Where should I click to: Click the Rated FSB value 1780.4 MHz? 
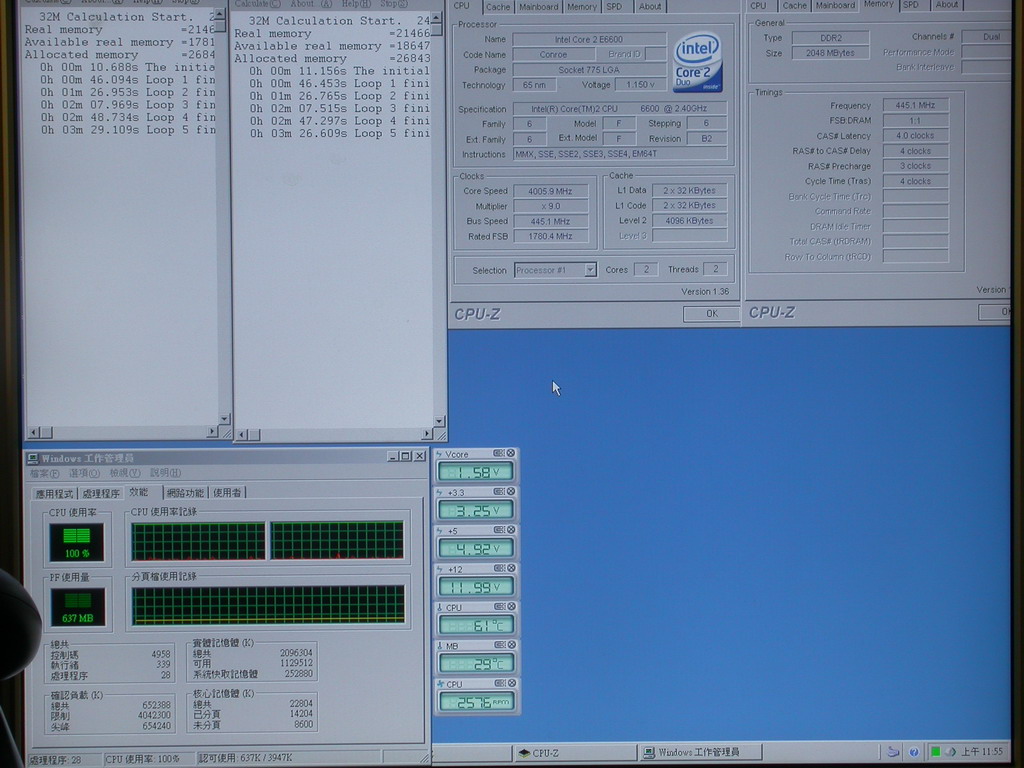click(551, 236)
